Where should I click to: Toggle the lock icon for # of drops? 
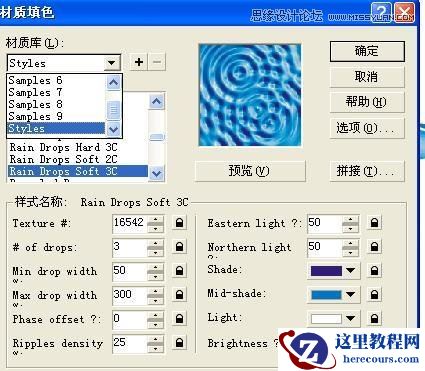[x=179, y=247]
